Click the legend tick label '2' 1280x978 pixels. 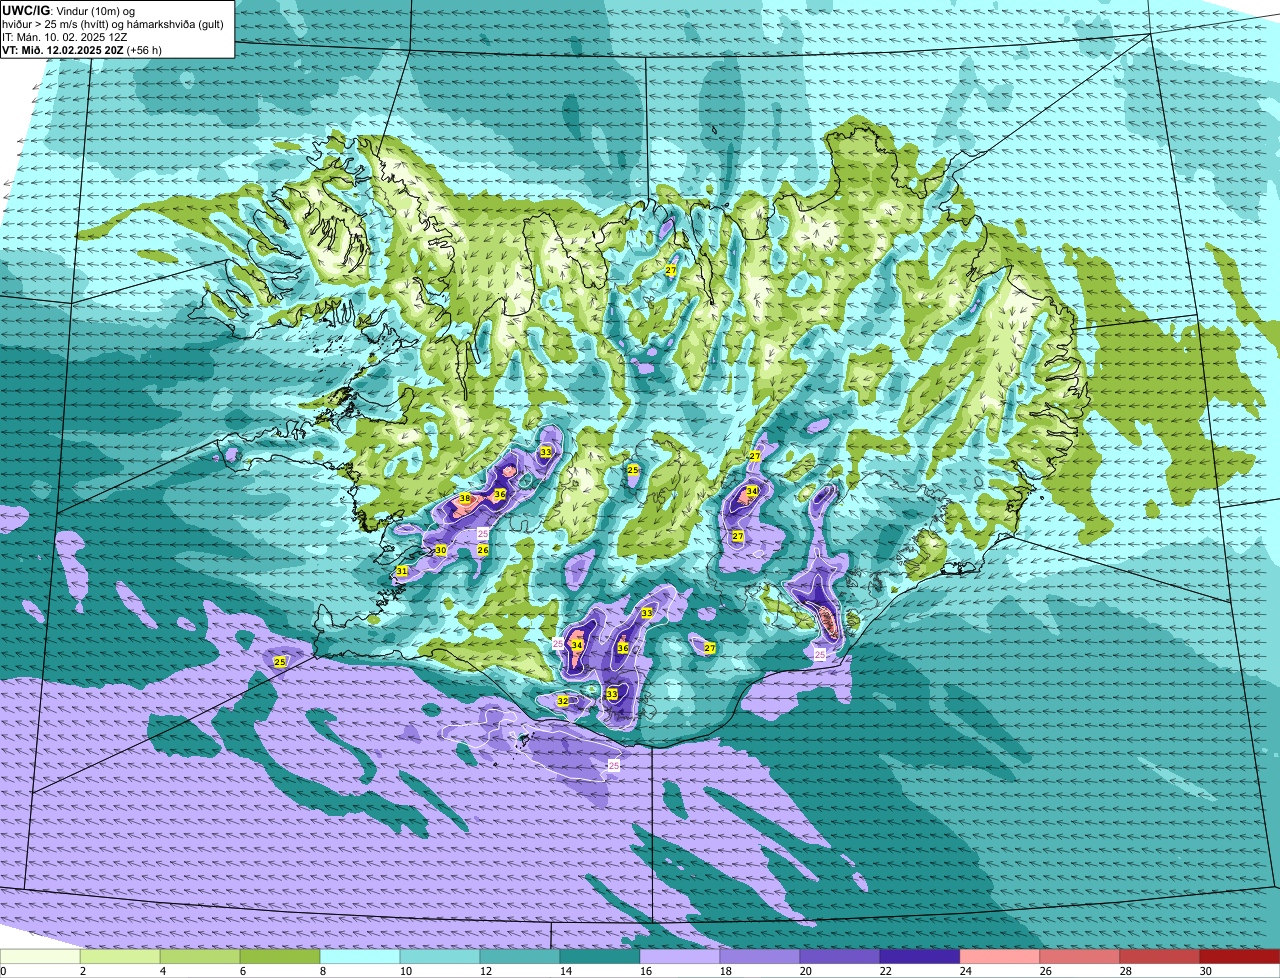[x=83, y=971]
